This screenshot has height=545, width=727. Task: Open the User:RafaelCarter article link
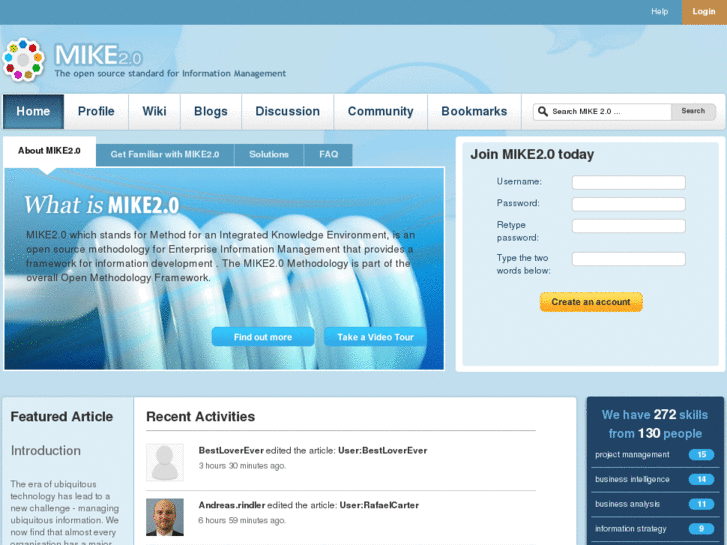click(379, 505)
